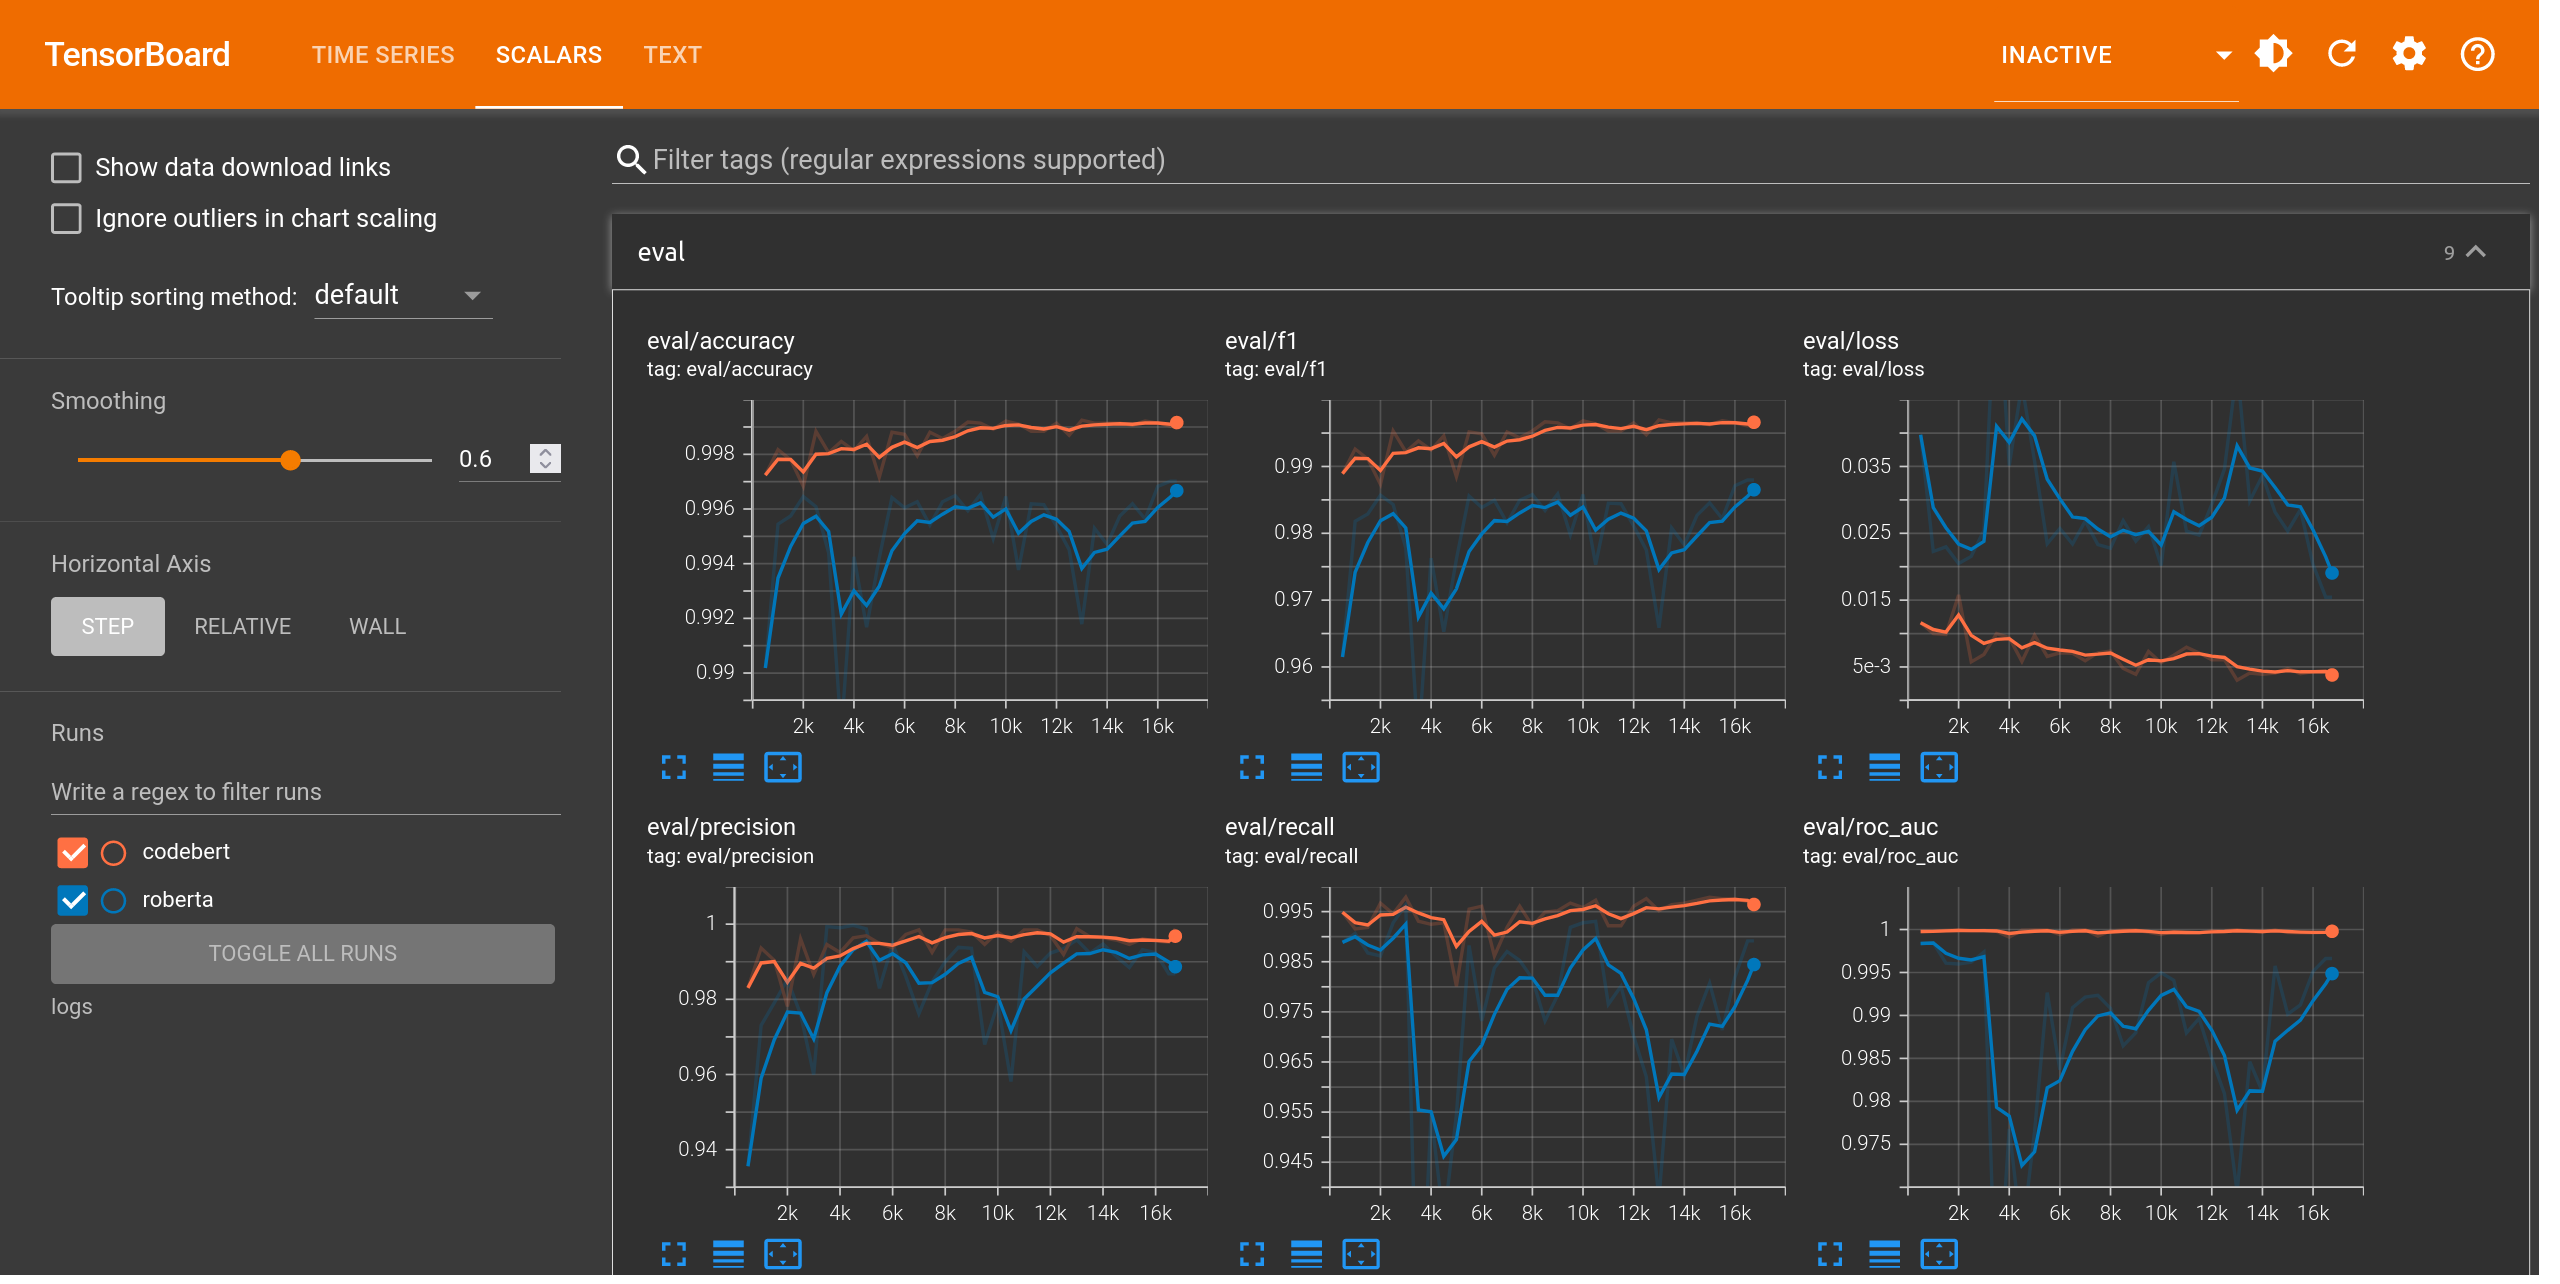Fit domain to data on eval/loss

pyautogui.click(x=1939, y=767)
